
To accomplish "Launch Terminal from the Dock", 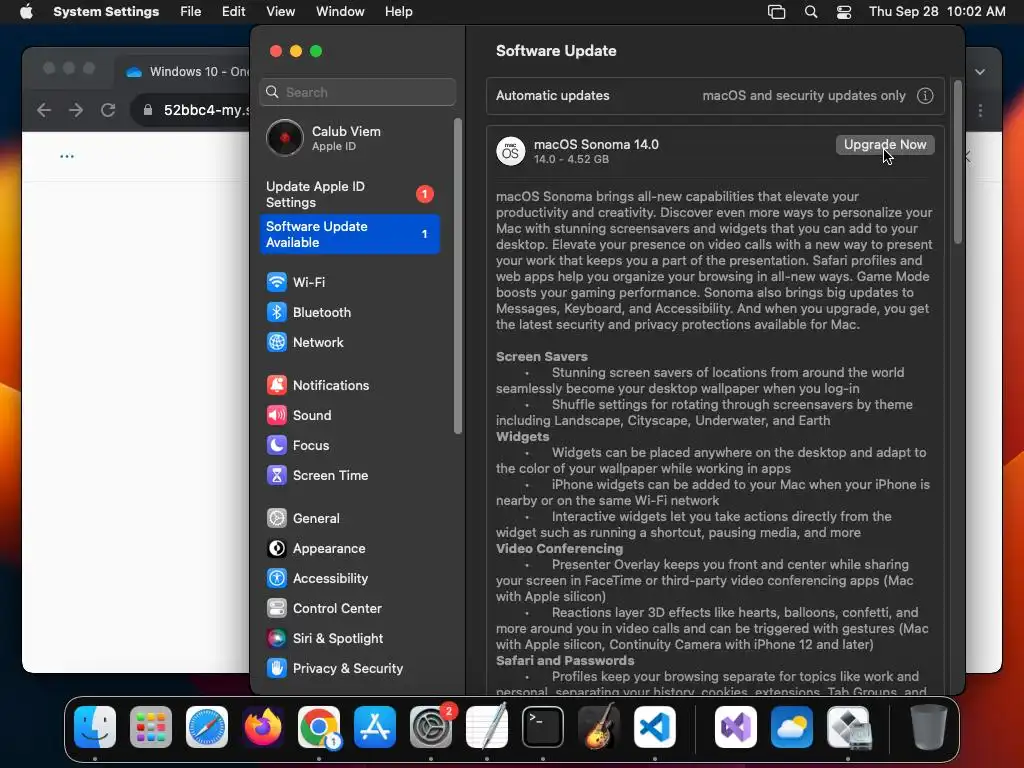I will tap(543, 727).
